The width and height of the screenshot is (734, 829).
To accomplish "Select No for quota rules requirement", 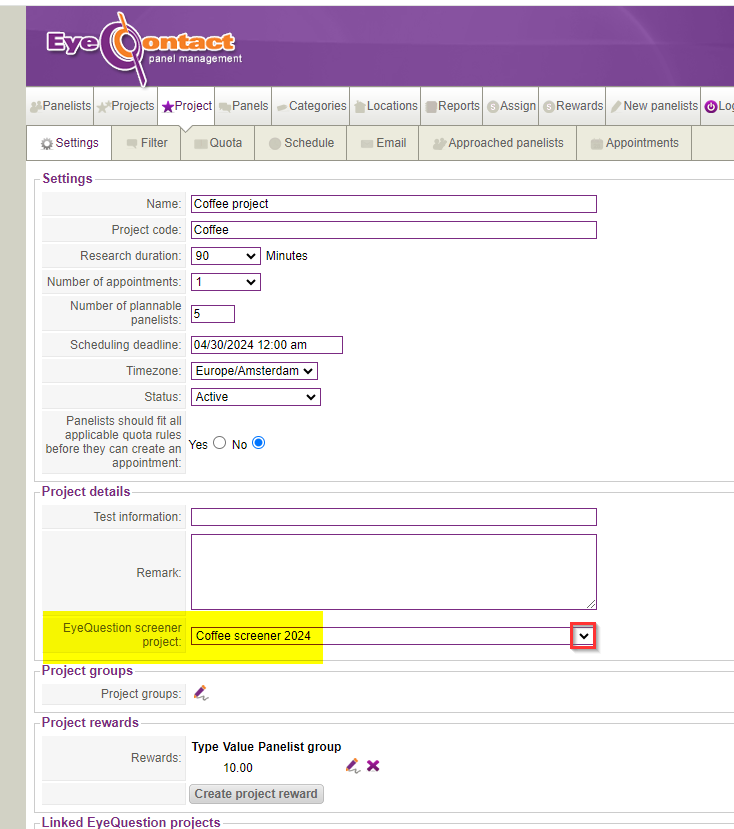I will click(259, 443).
